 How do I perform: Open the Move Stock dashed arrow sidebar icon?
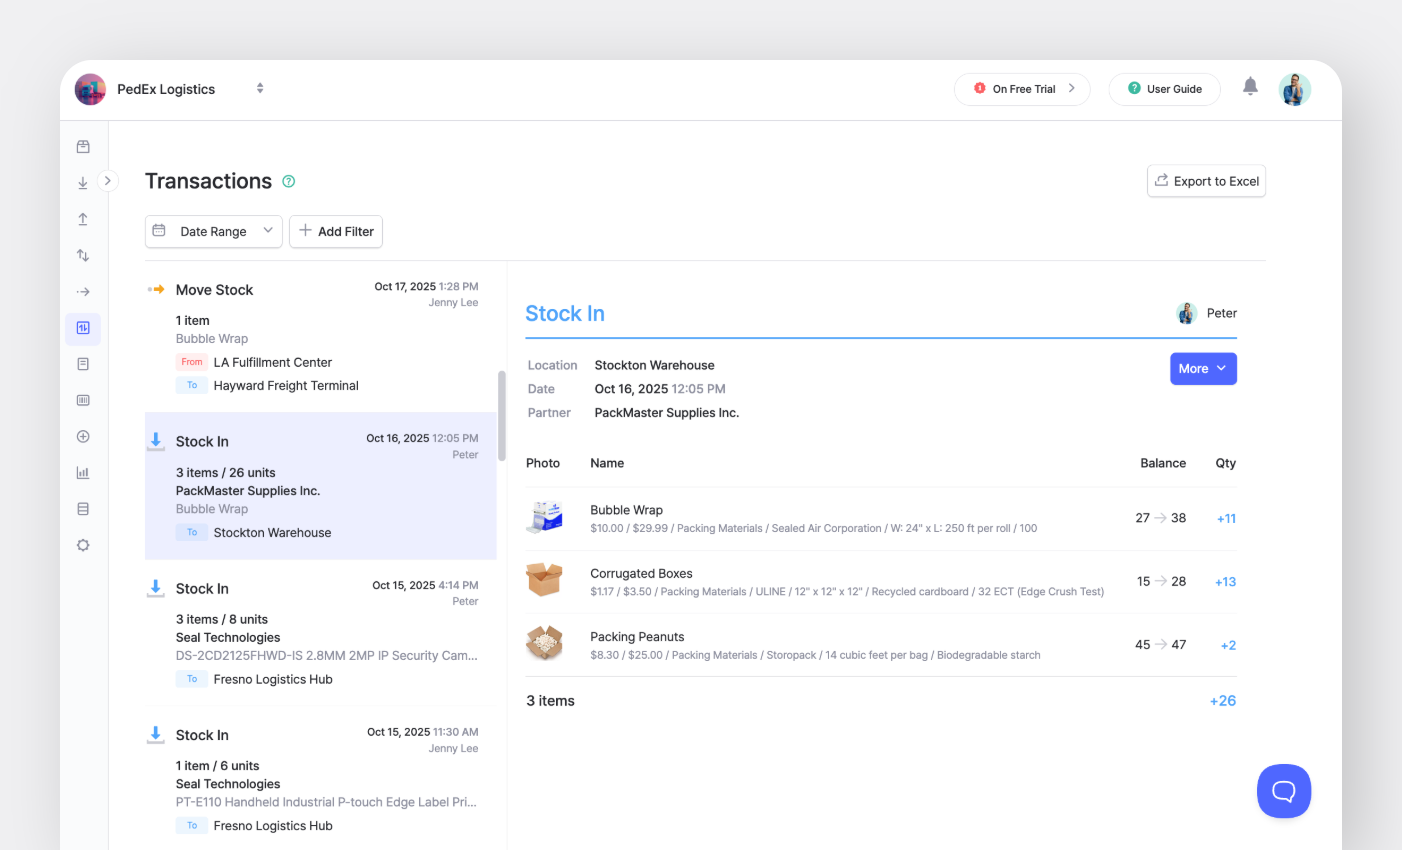click(83, 292)
